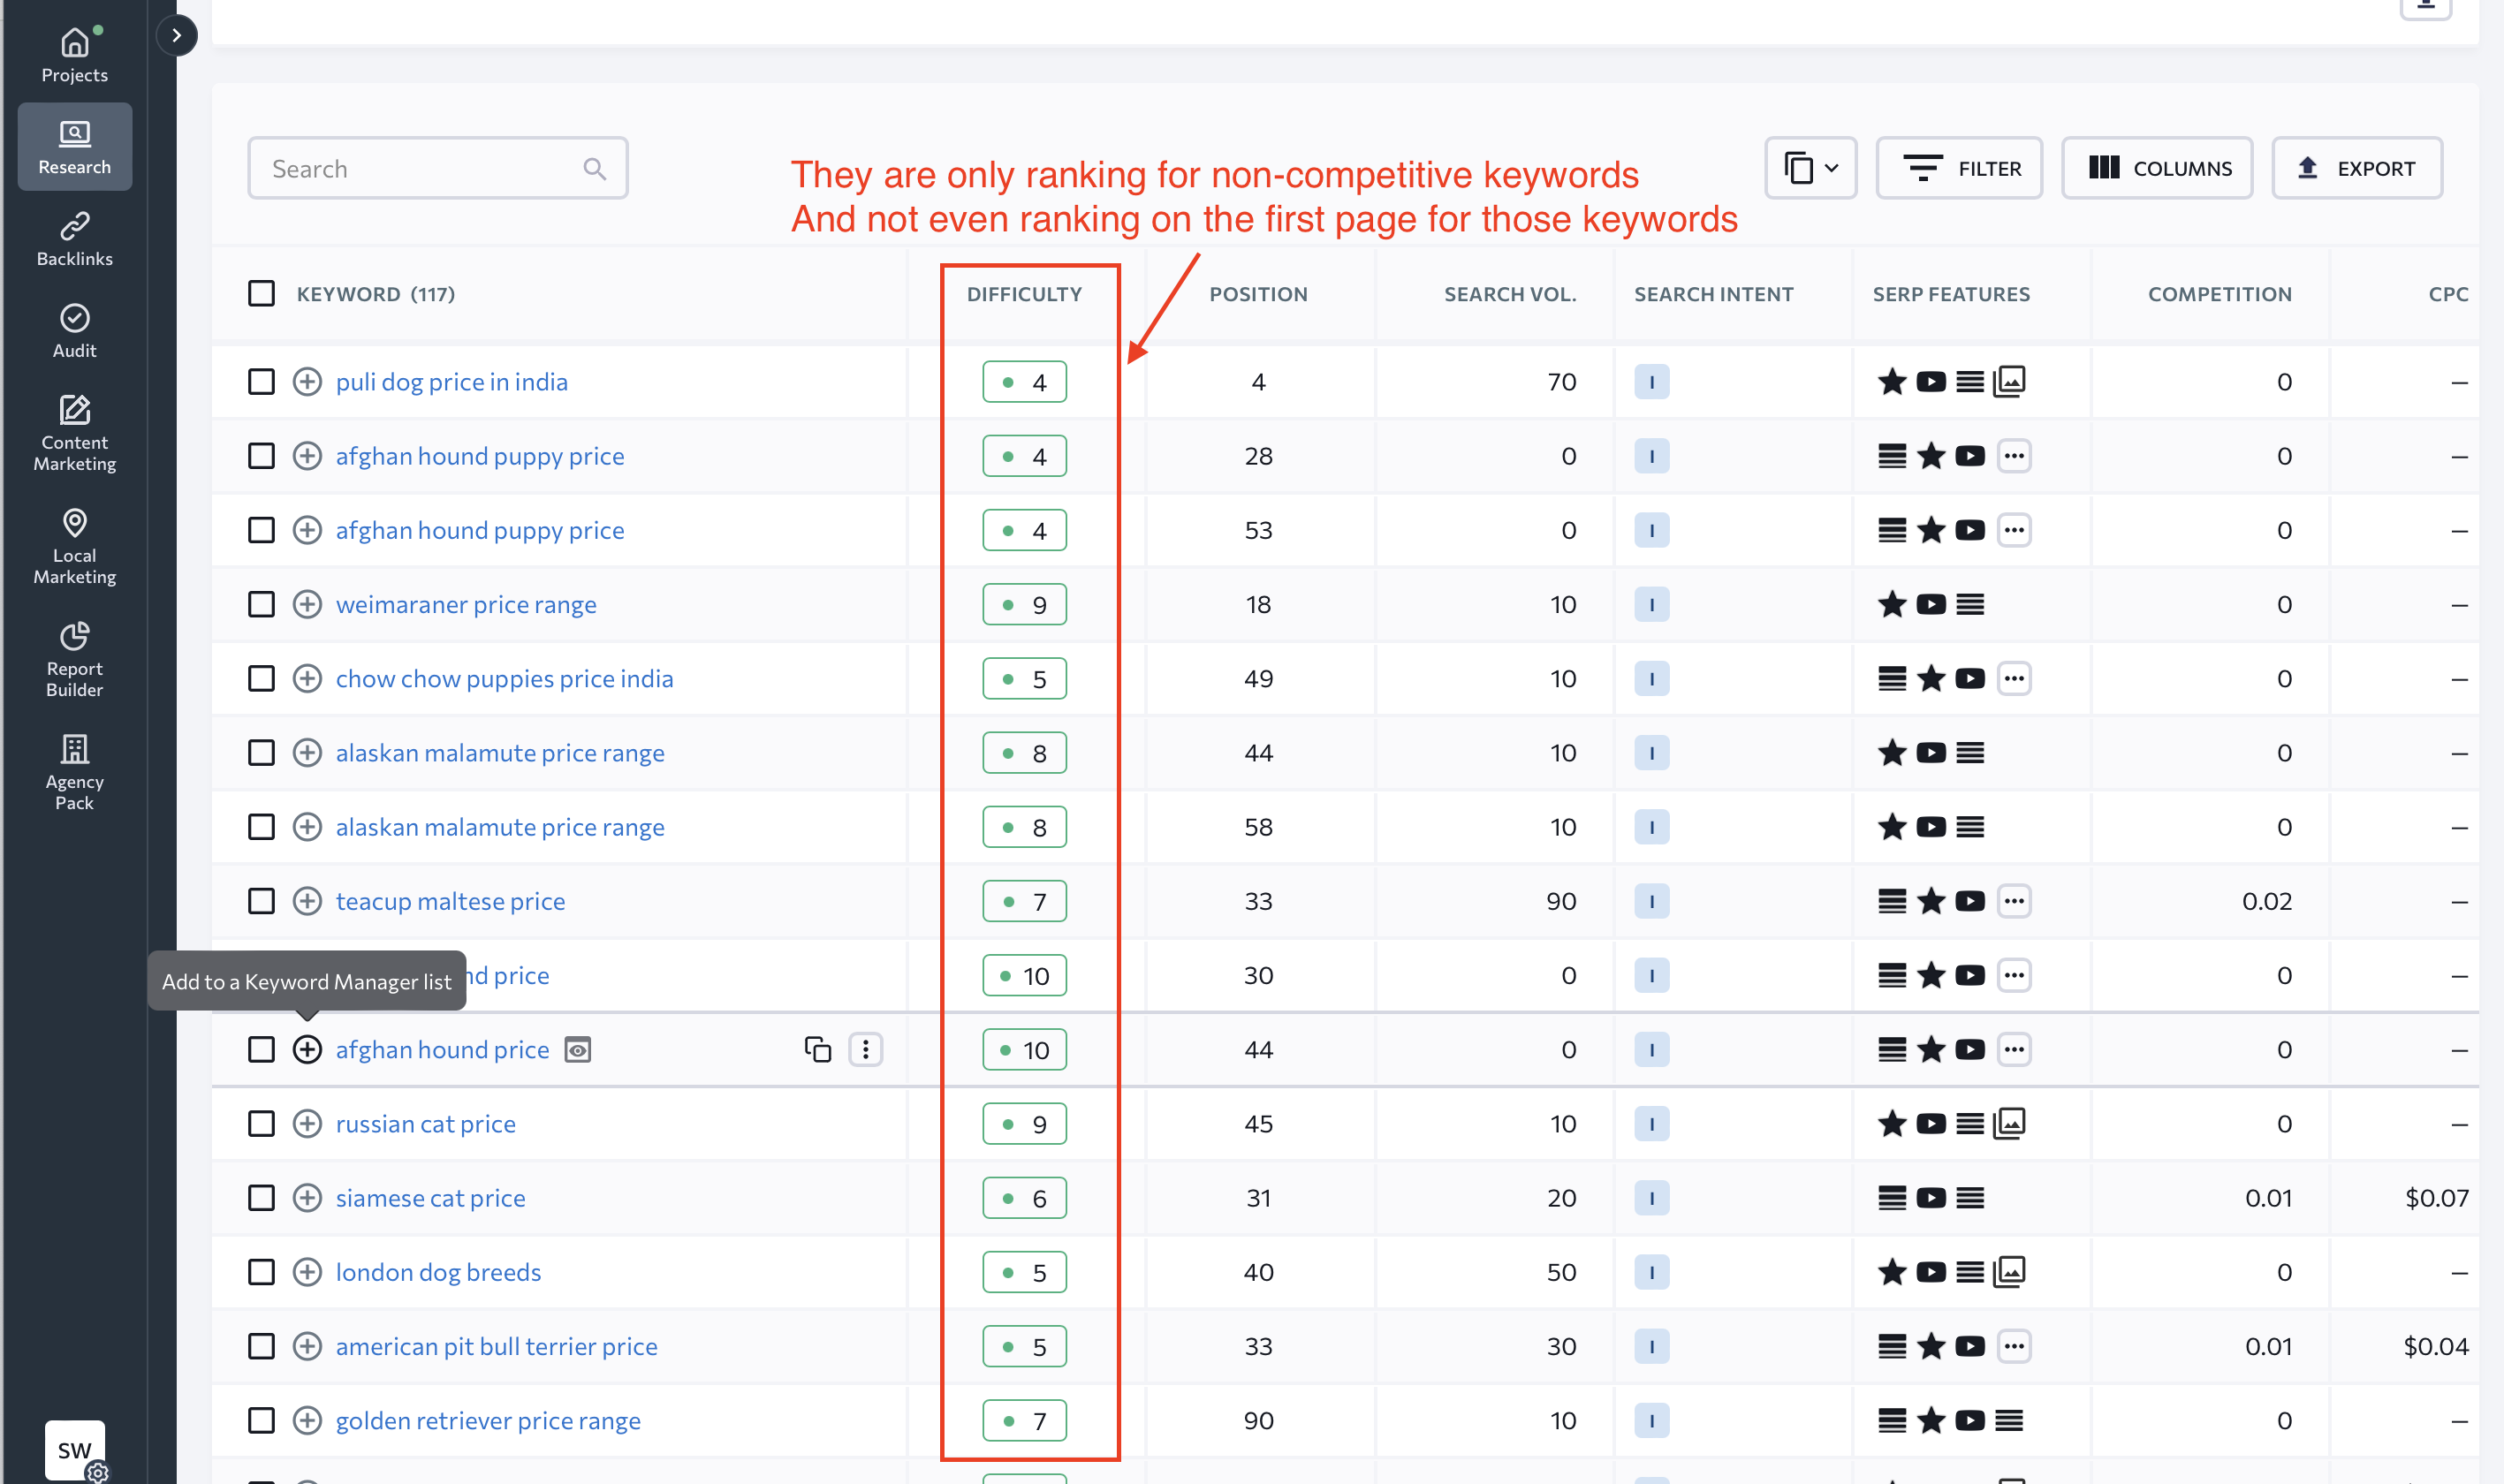The height and width of the screenshot is (1484, 2504).
Task: Click video SERP icon for london dog breeds
Action: click(1931, 1272)
